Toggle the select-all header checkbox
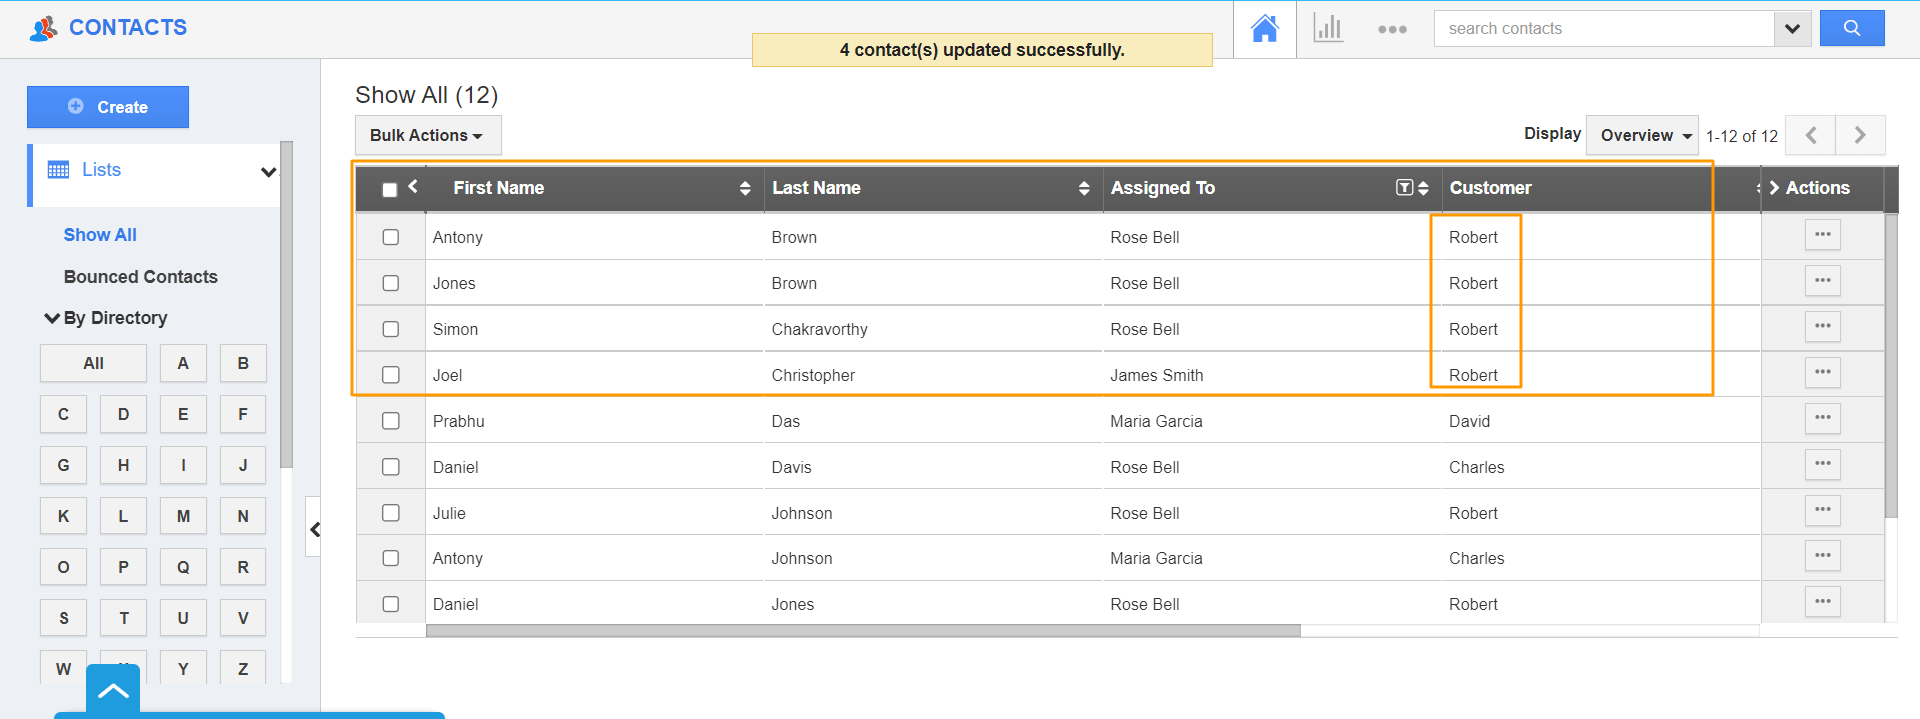Screen dimensions: 1920x719 coord(390,189)
